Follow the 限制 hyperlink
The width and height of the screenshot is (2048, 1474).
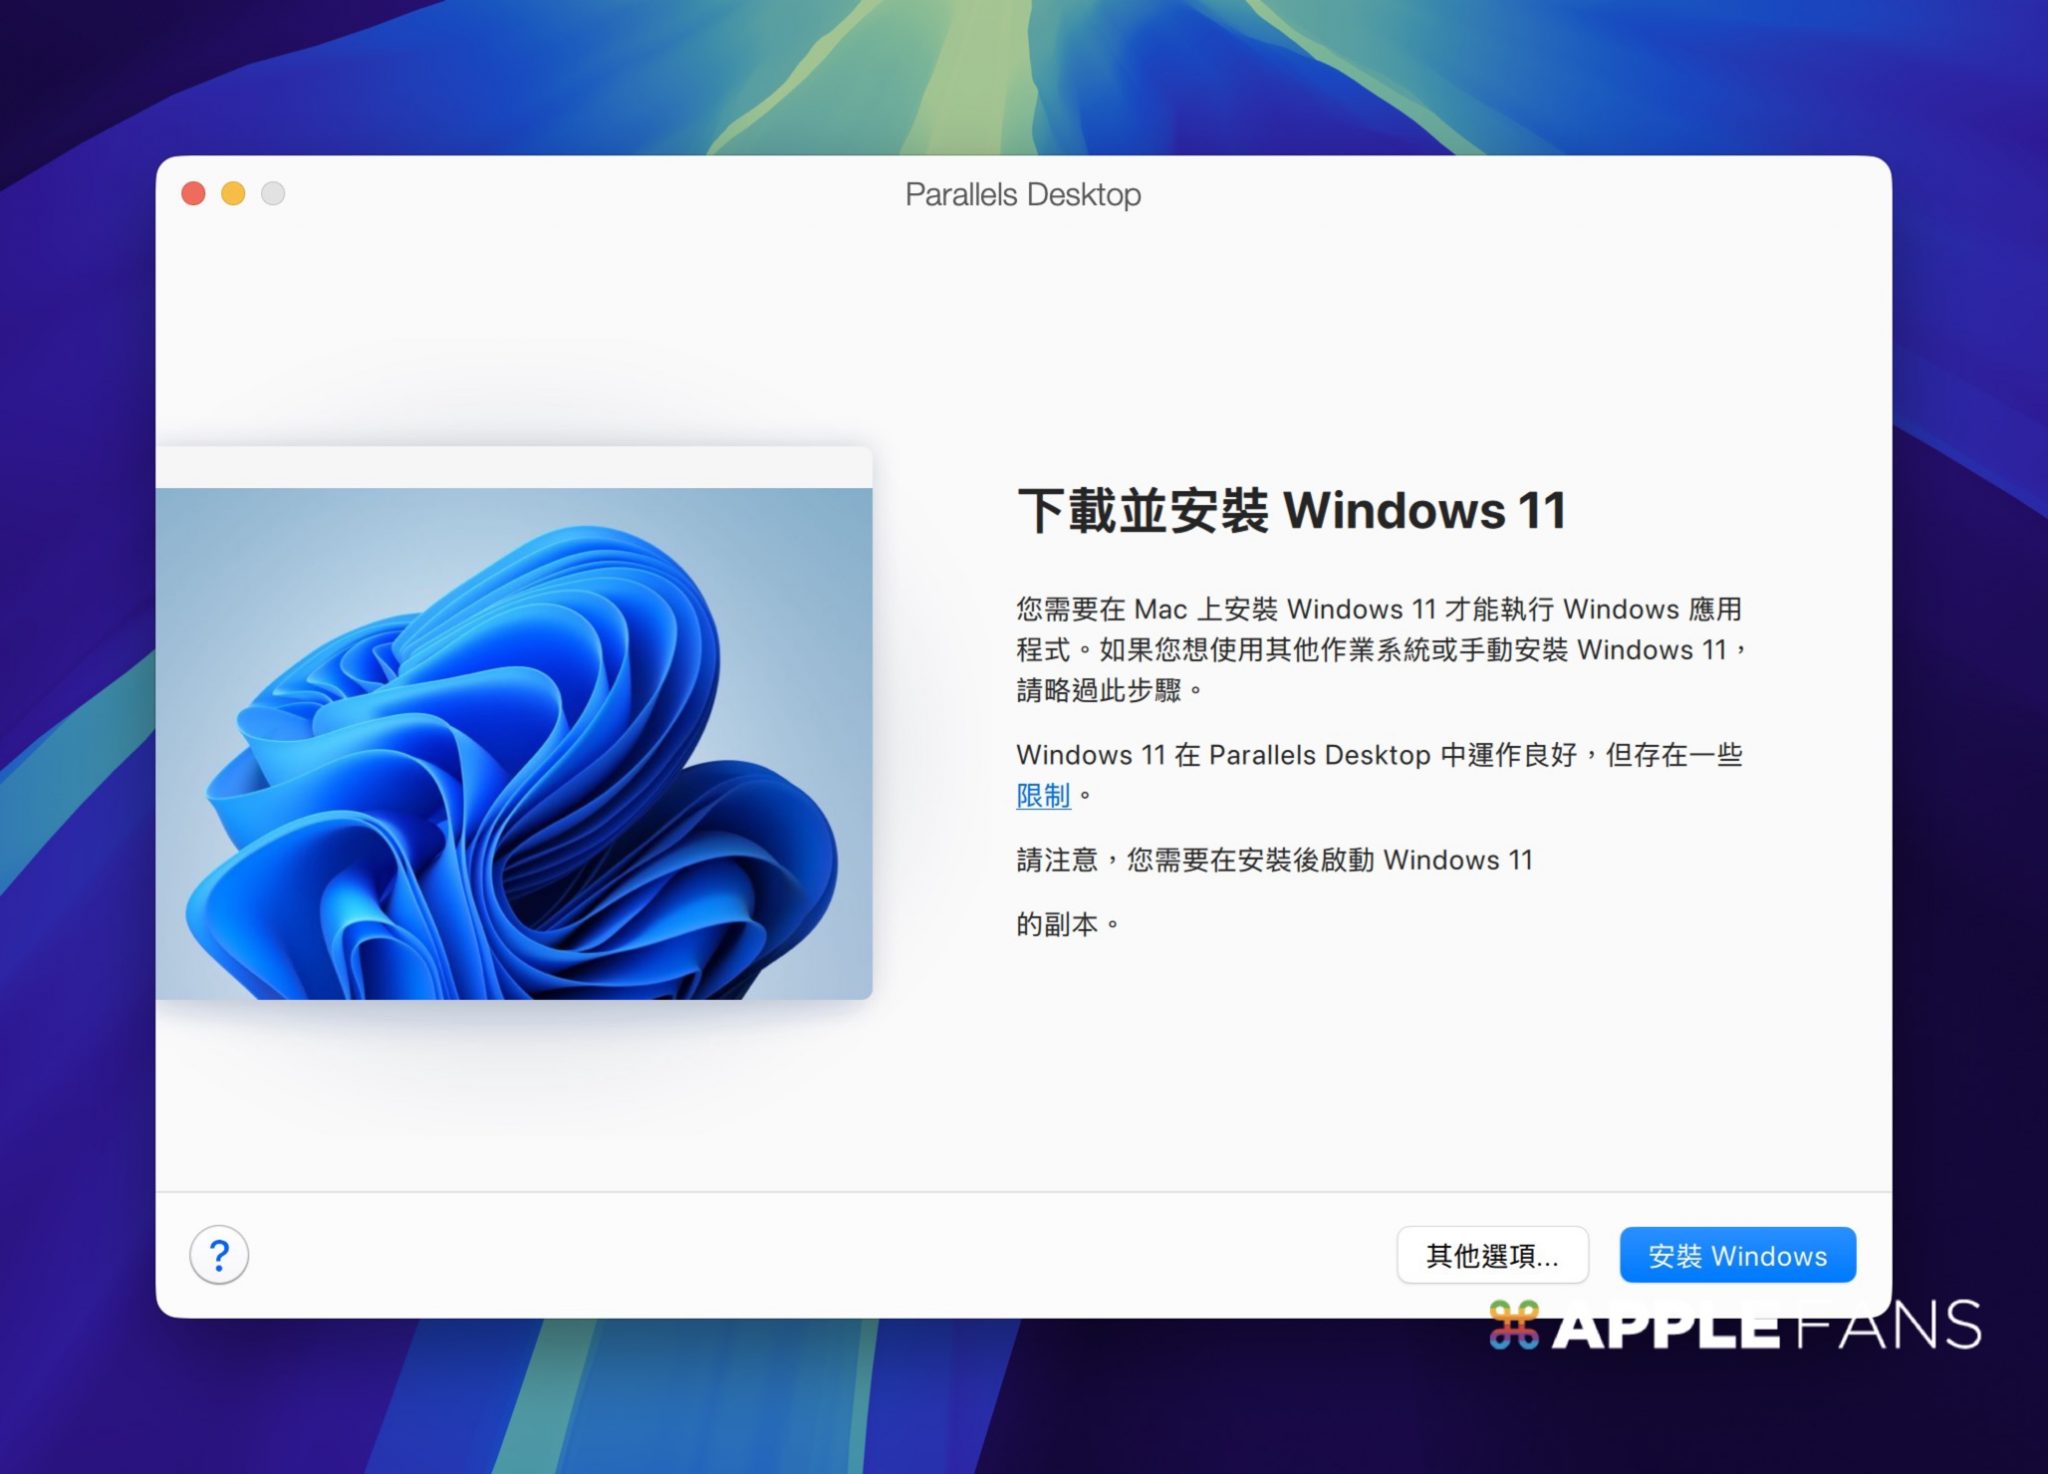[x=1043, y=796]
